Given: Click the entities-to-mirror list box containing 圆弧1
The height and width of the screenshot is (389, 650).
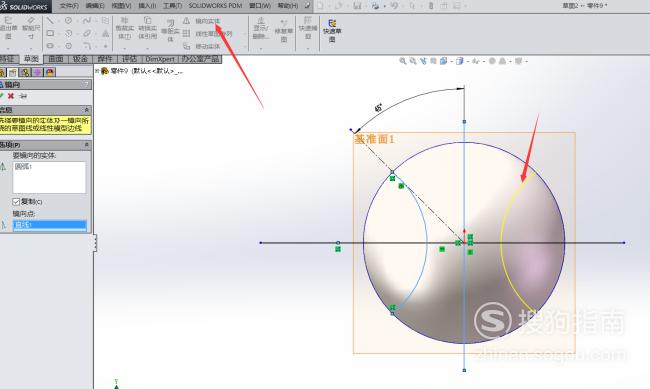Looking at the screenshot, I should pyautogui.click(x=49, y=177).
